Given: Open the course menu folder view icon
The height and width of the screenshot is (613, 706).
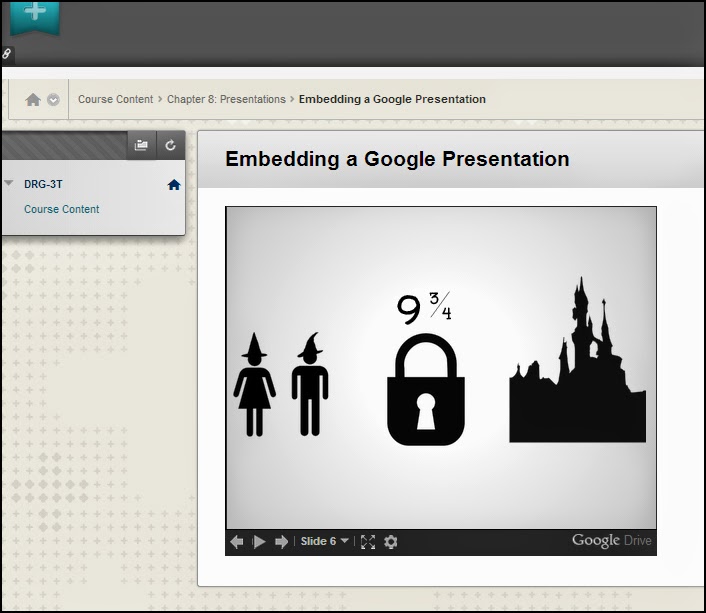Looking at the screenshot, I should pyautogui.click(x=141, y=145).
